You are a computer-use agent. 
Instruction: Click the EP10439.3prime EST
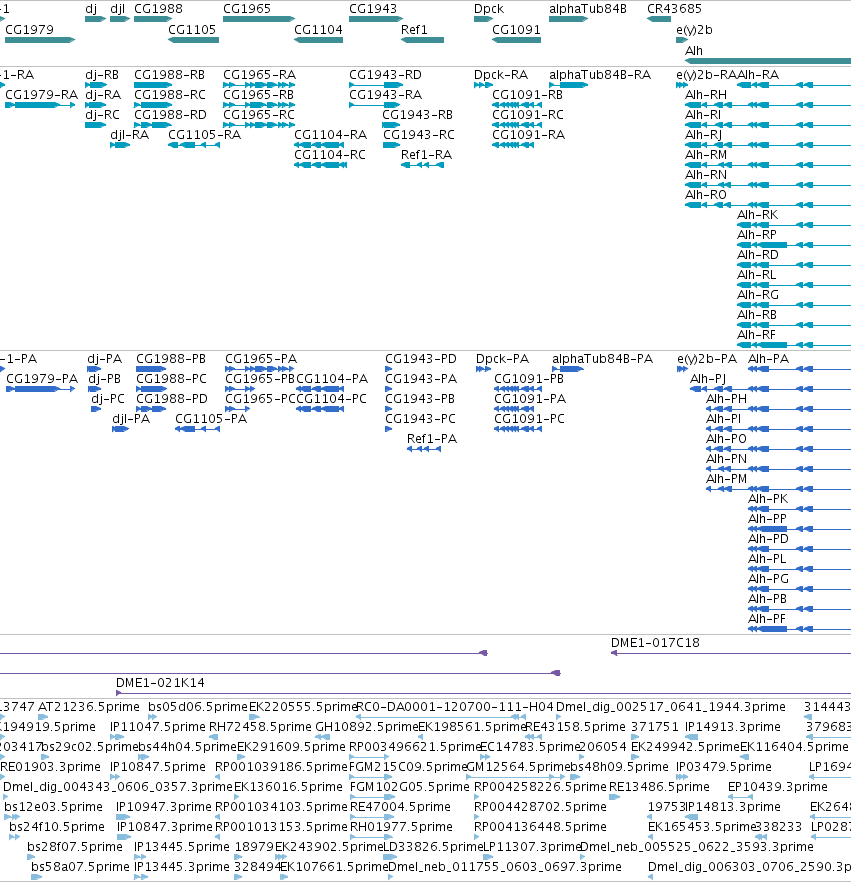(x=740, y=797)
